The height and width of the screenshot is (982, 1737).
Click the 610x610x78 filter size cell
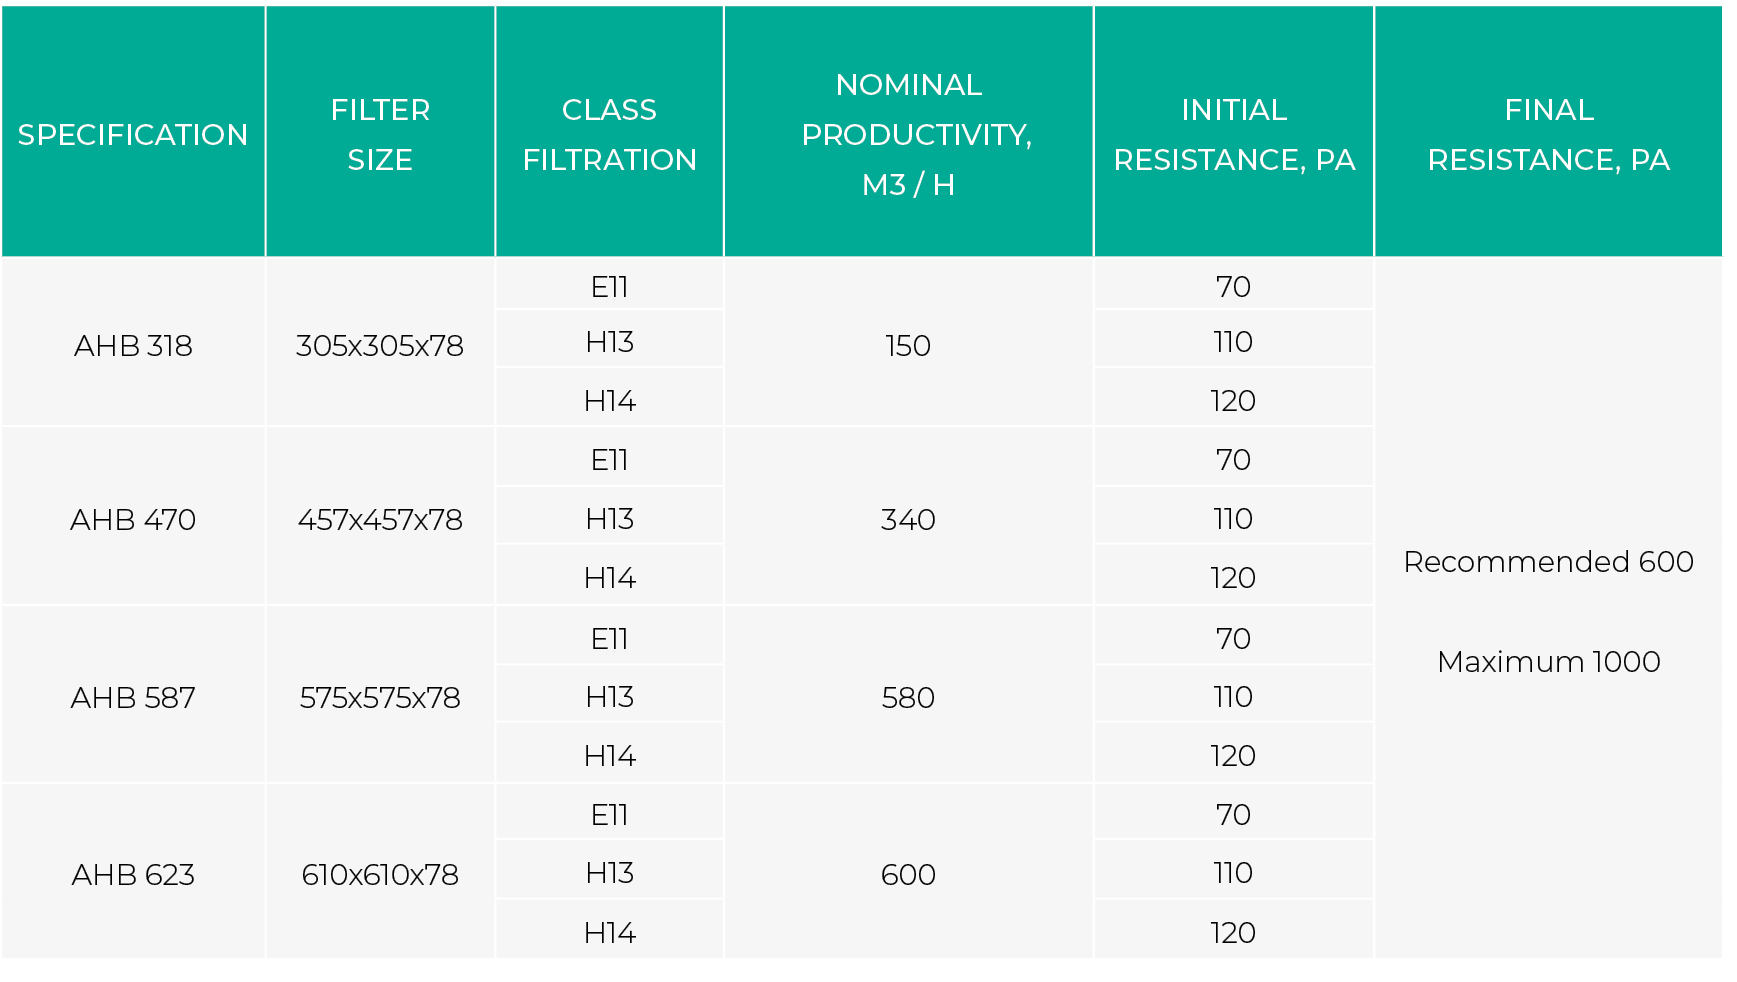tap(380, 874)
